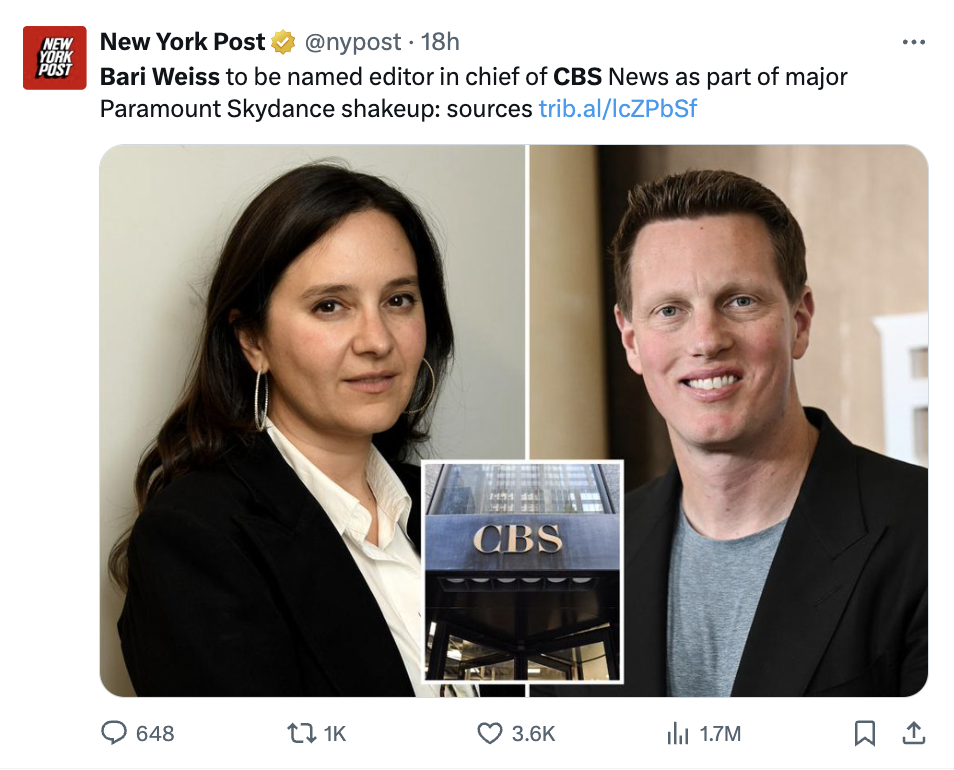The image size is (954, 770).
Task: Click the reply speech bubble icon
Action: pos(115,733)
